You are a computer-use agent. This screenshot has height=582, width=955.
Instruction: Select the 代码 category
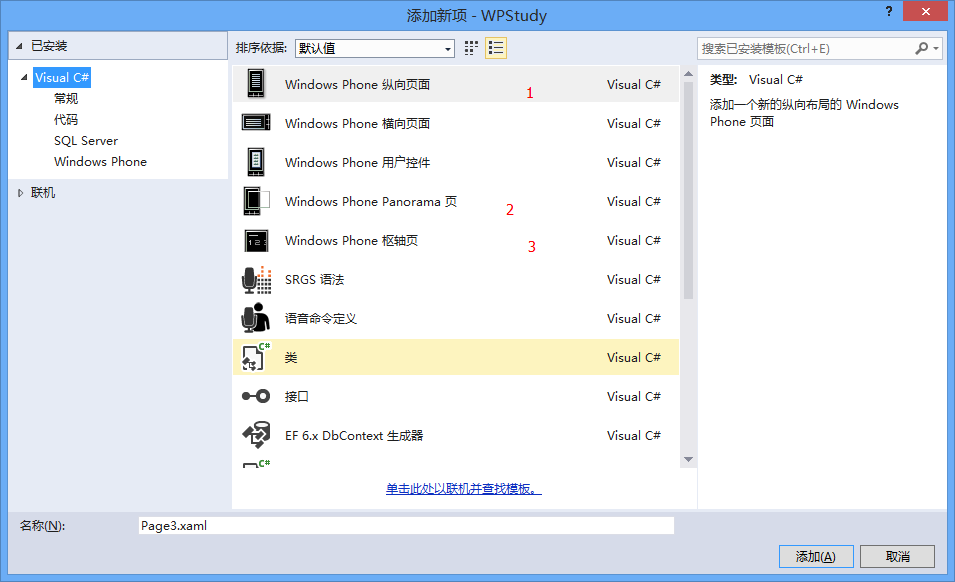(x=66, y=119)
